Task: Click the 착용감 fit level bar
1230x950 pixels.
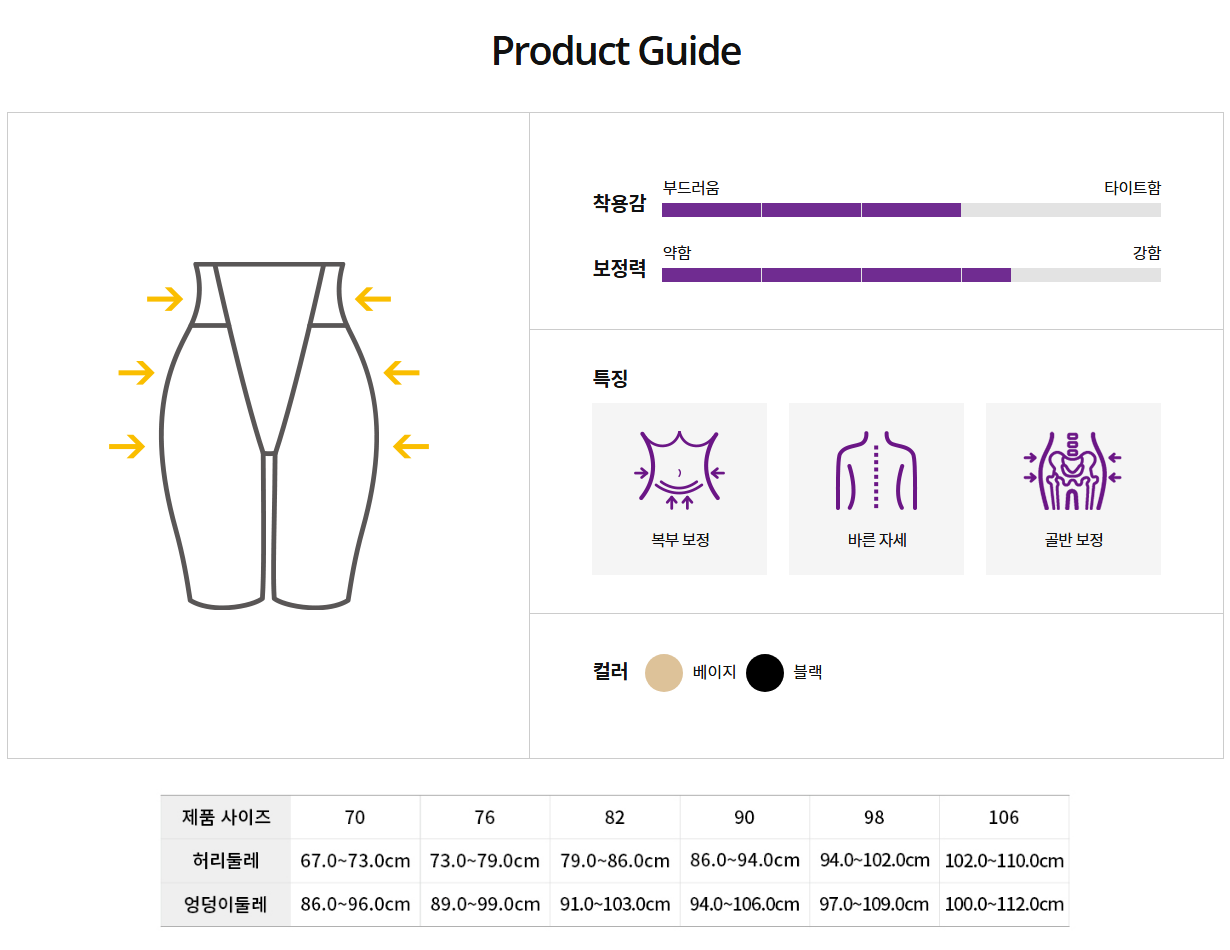Action: pyautogui.click(x=911, y=210)
